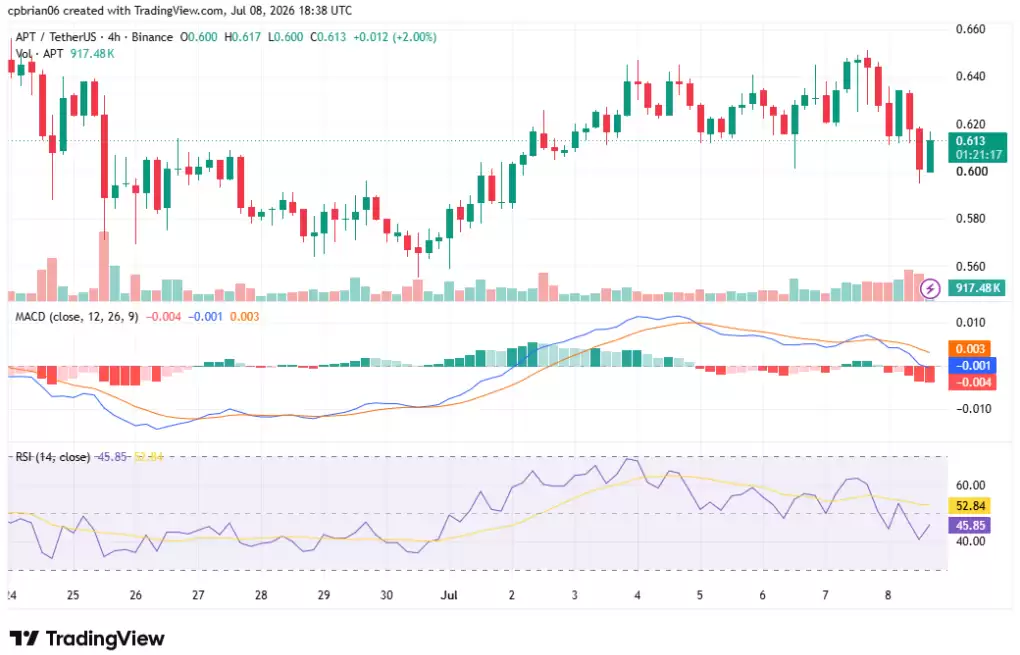Click the TradingView wordmark text
The width and height of the screenshot is (1020, 655).
pos(105,639)
